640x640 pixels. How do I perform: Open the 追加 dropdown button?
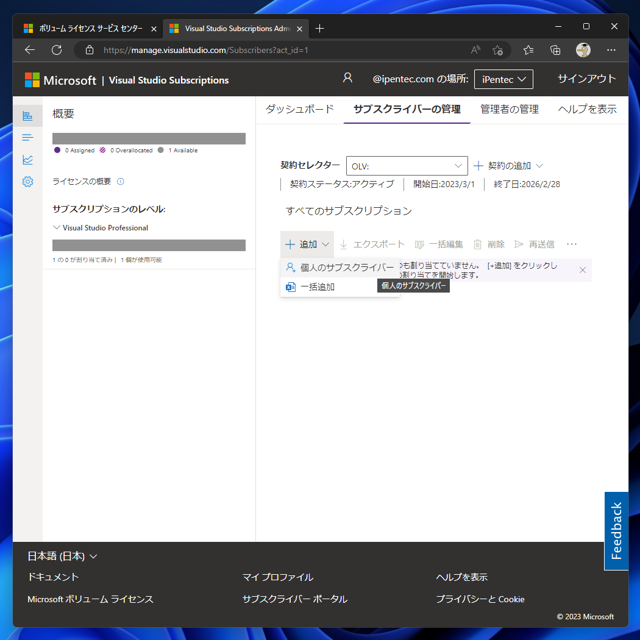307,244
